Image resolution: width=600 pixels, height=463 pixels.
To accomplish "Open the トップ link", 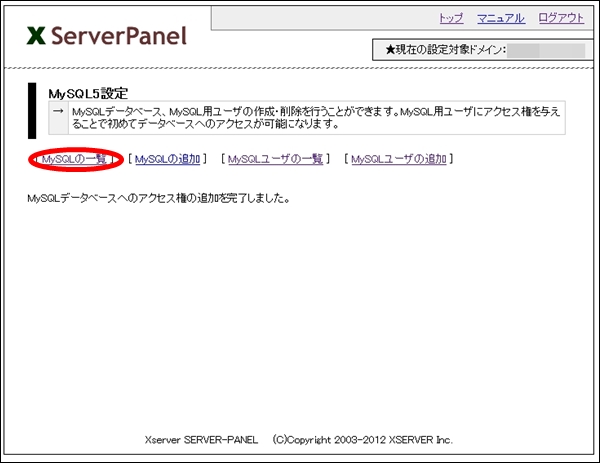I will point(451,18).
